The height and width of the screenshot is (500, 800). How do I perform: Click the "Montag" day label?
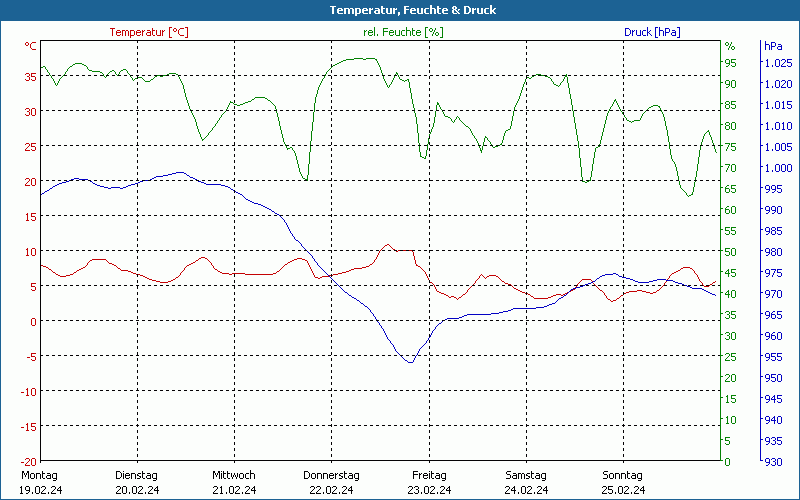(x=39, y=475)
